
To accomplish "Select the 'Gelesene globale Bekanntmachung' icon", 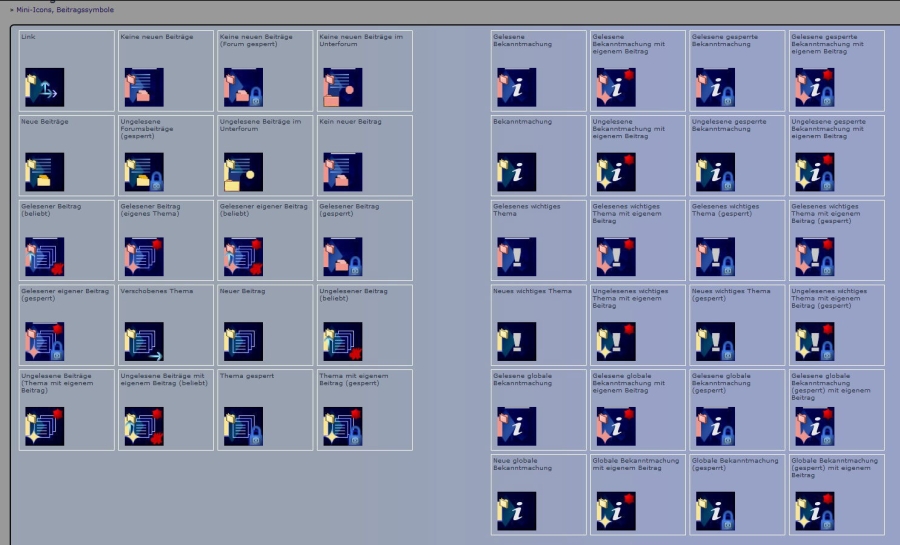I will [516, 427].
